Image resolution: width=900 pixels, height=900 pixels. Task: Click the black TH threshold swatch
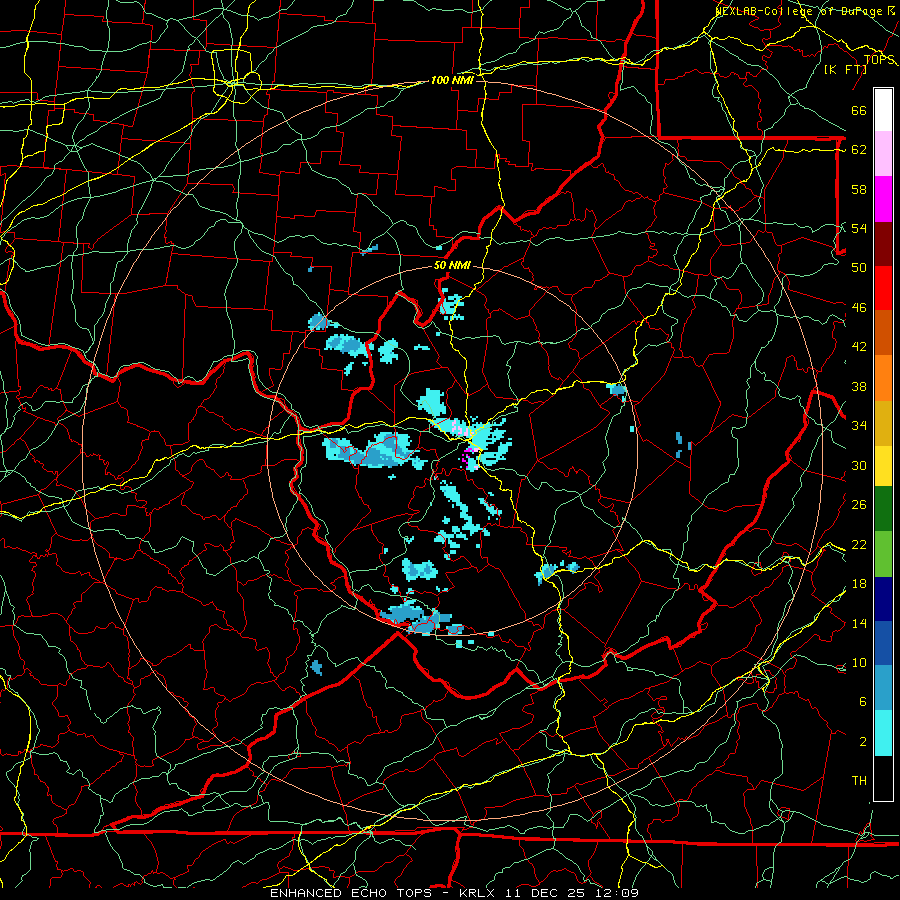coord(883,778)
